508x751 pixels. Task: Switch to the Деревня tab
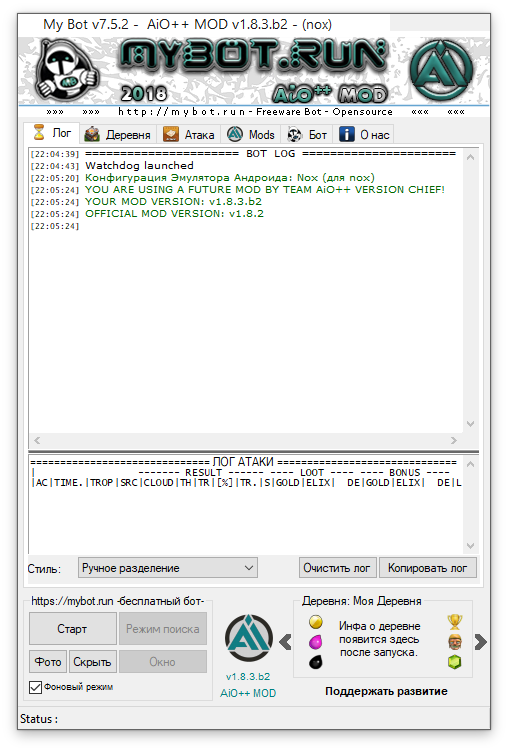point(117,135)
